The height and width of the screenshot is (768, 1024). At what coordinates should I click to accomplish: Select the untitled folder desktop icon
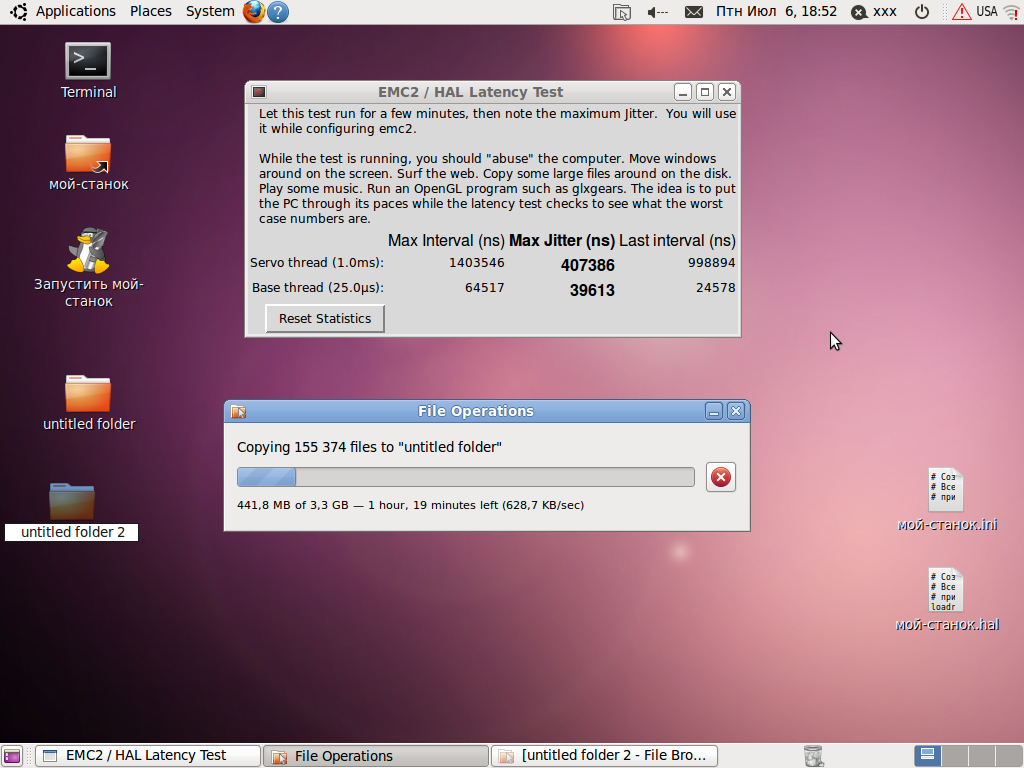tap(88, 393)
